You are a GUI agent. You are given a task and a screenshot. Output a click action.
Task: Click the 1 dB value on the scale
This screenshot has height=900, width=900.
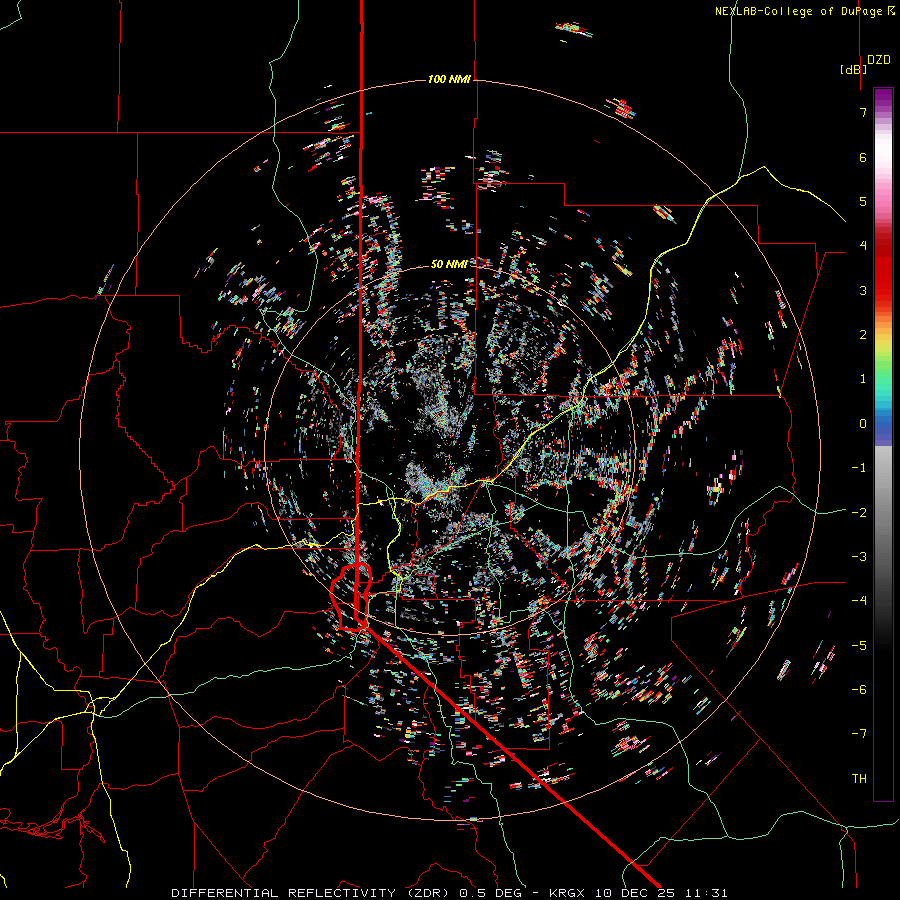863,379
